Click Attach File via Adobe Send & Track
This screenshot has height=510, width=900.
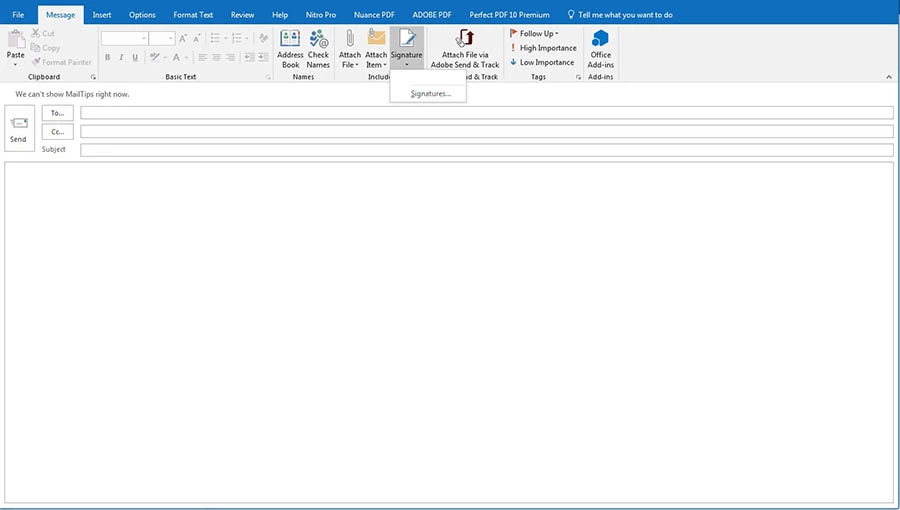point(465,41)
